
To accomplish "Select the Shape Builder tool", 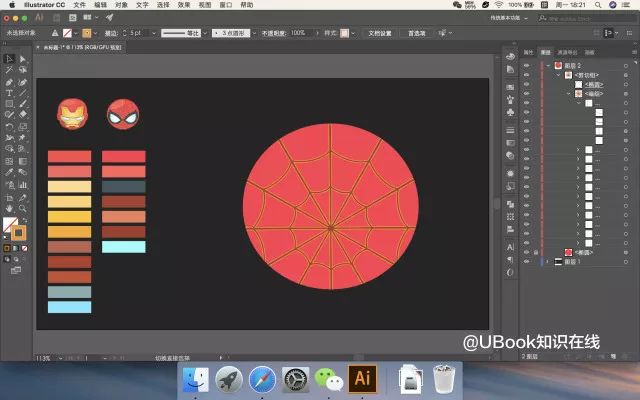I will (9, 149).
